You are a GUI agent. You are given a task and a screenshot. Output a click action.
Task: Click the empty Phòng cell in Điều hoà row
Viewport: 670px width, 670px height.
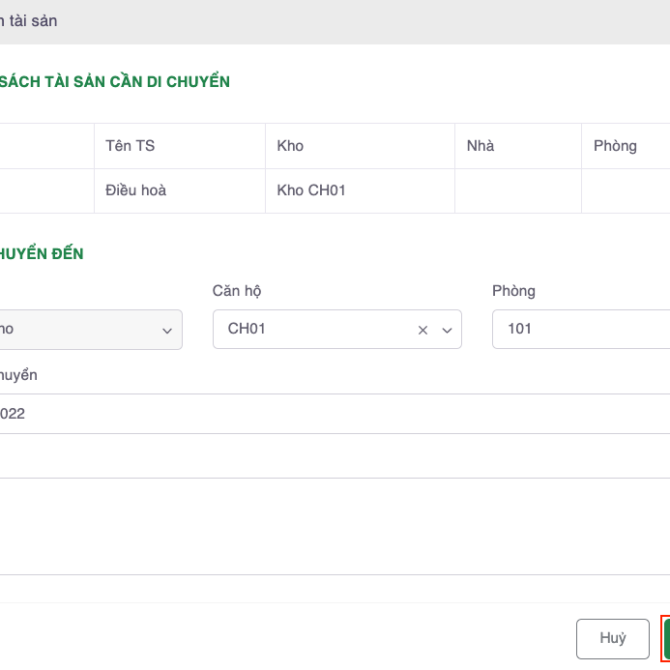[625, 190]
